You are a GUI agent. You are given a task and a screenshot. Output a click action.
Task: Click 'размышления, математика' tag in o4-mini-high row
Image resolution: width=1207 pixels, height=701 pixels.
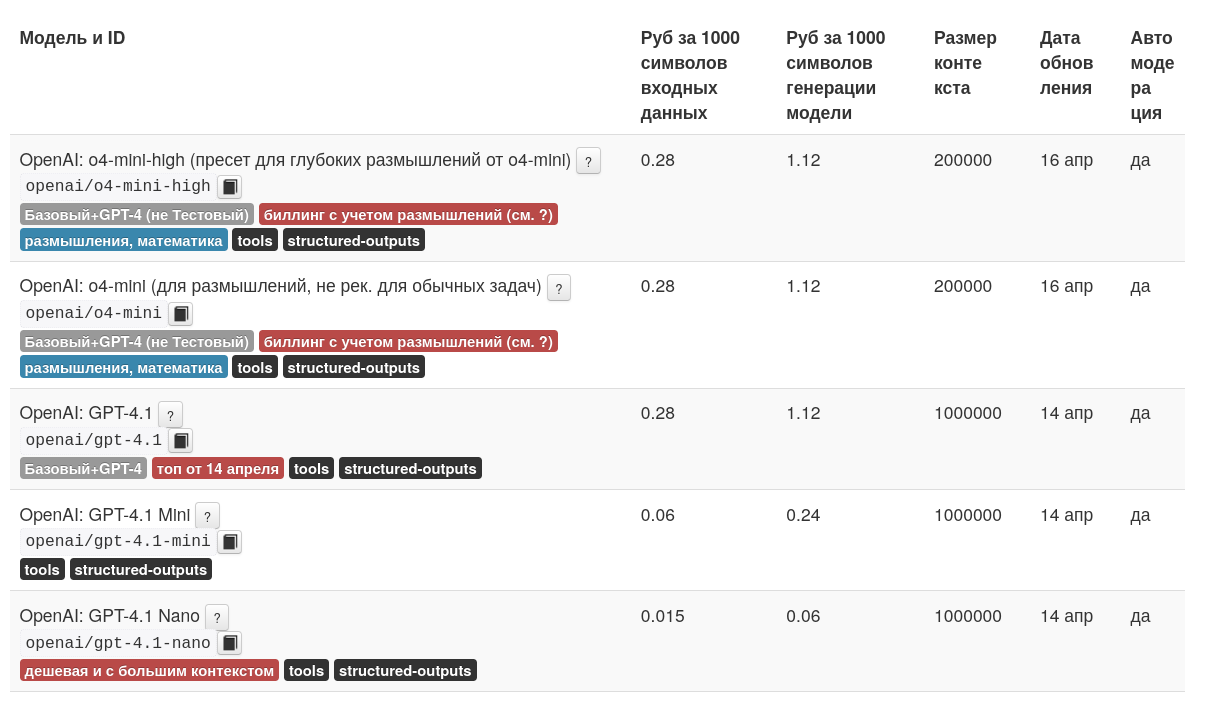click(124, 240)
